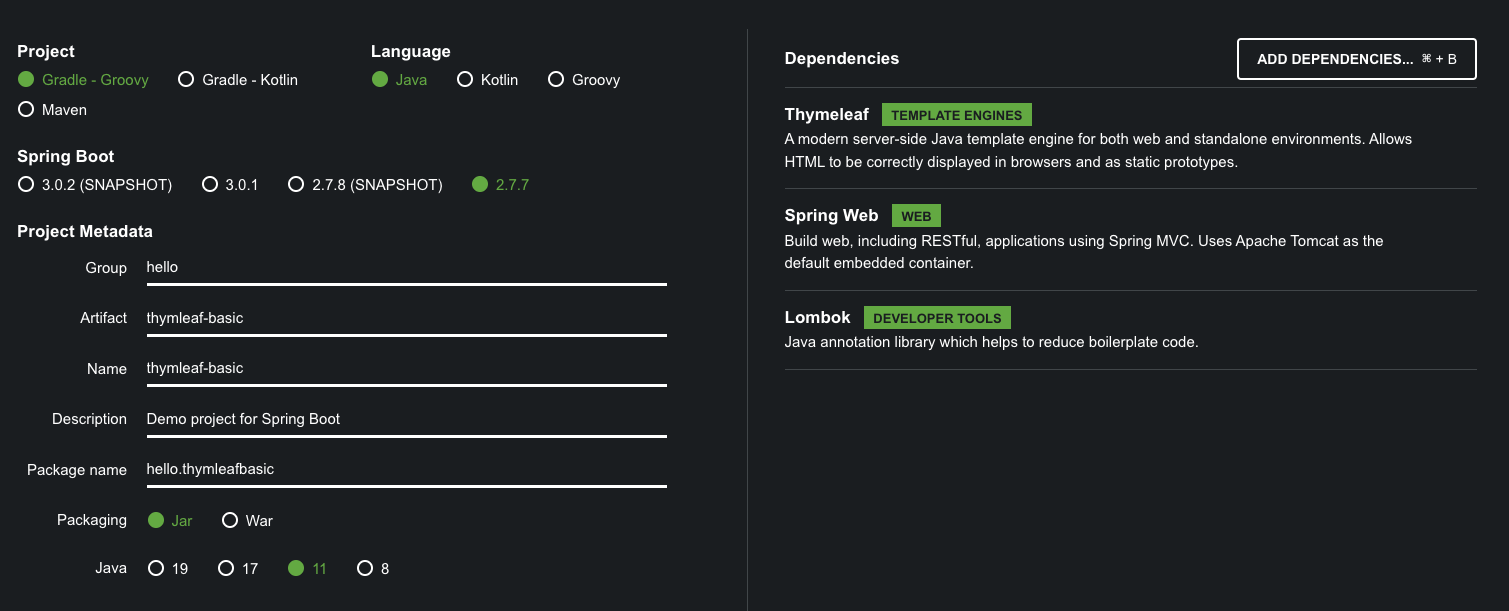Screen dimensions: 1509x611
Task: Click the Thymeleaf description text
Action: coord(1099,150)
